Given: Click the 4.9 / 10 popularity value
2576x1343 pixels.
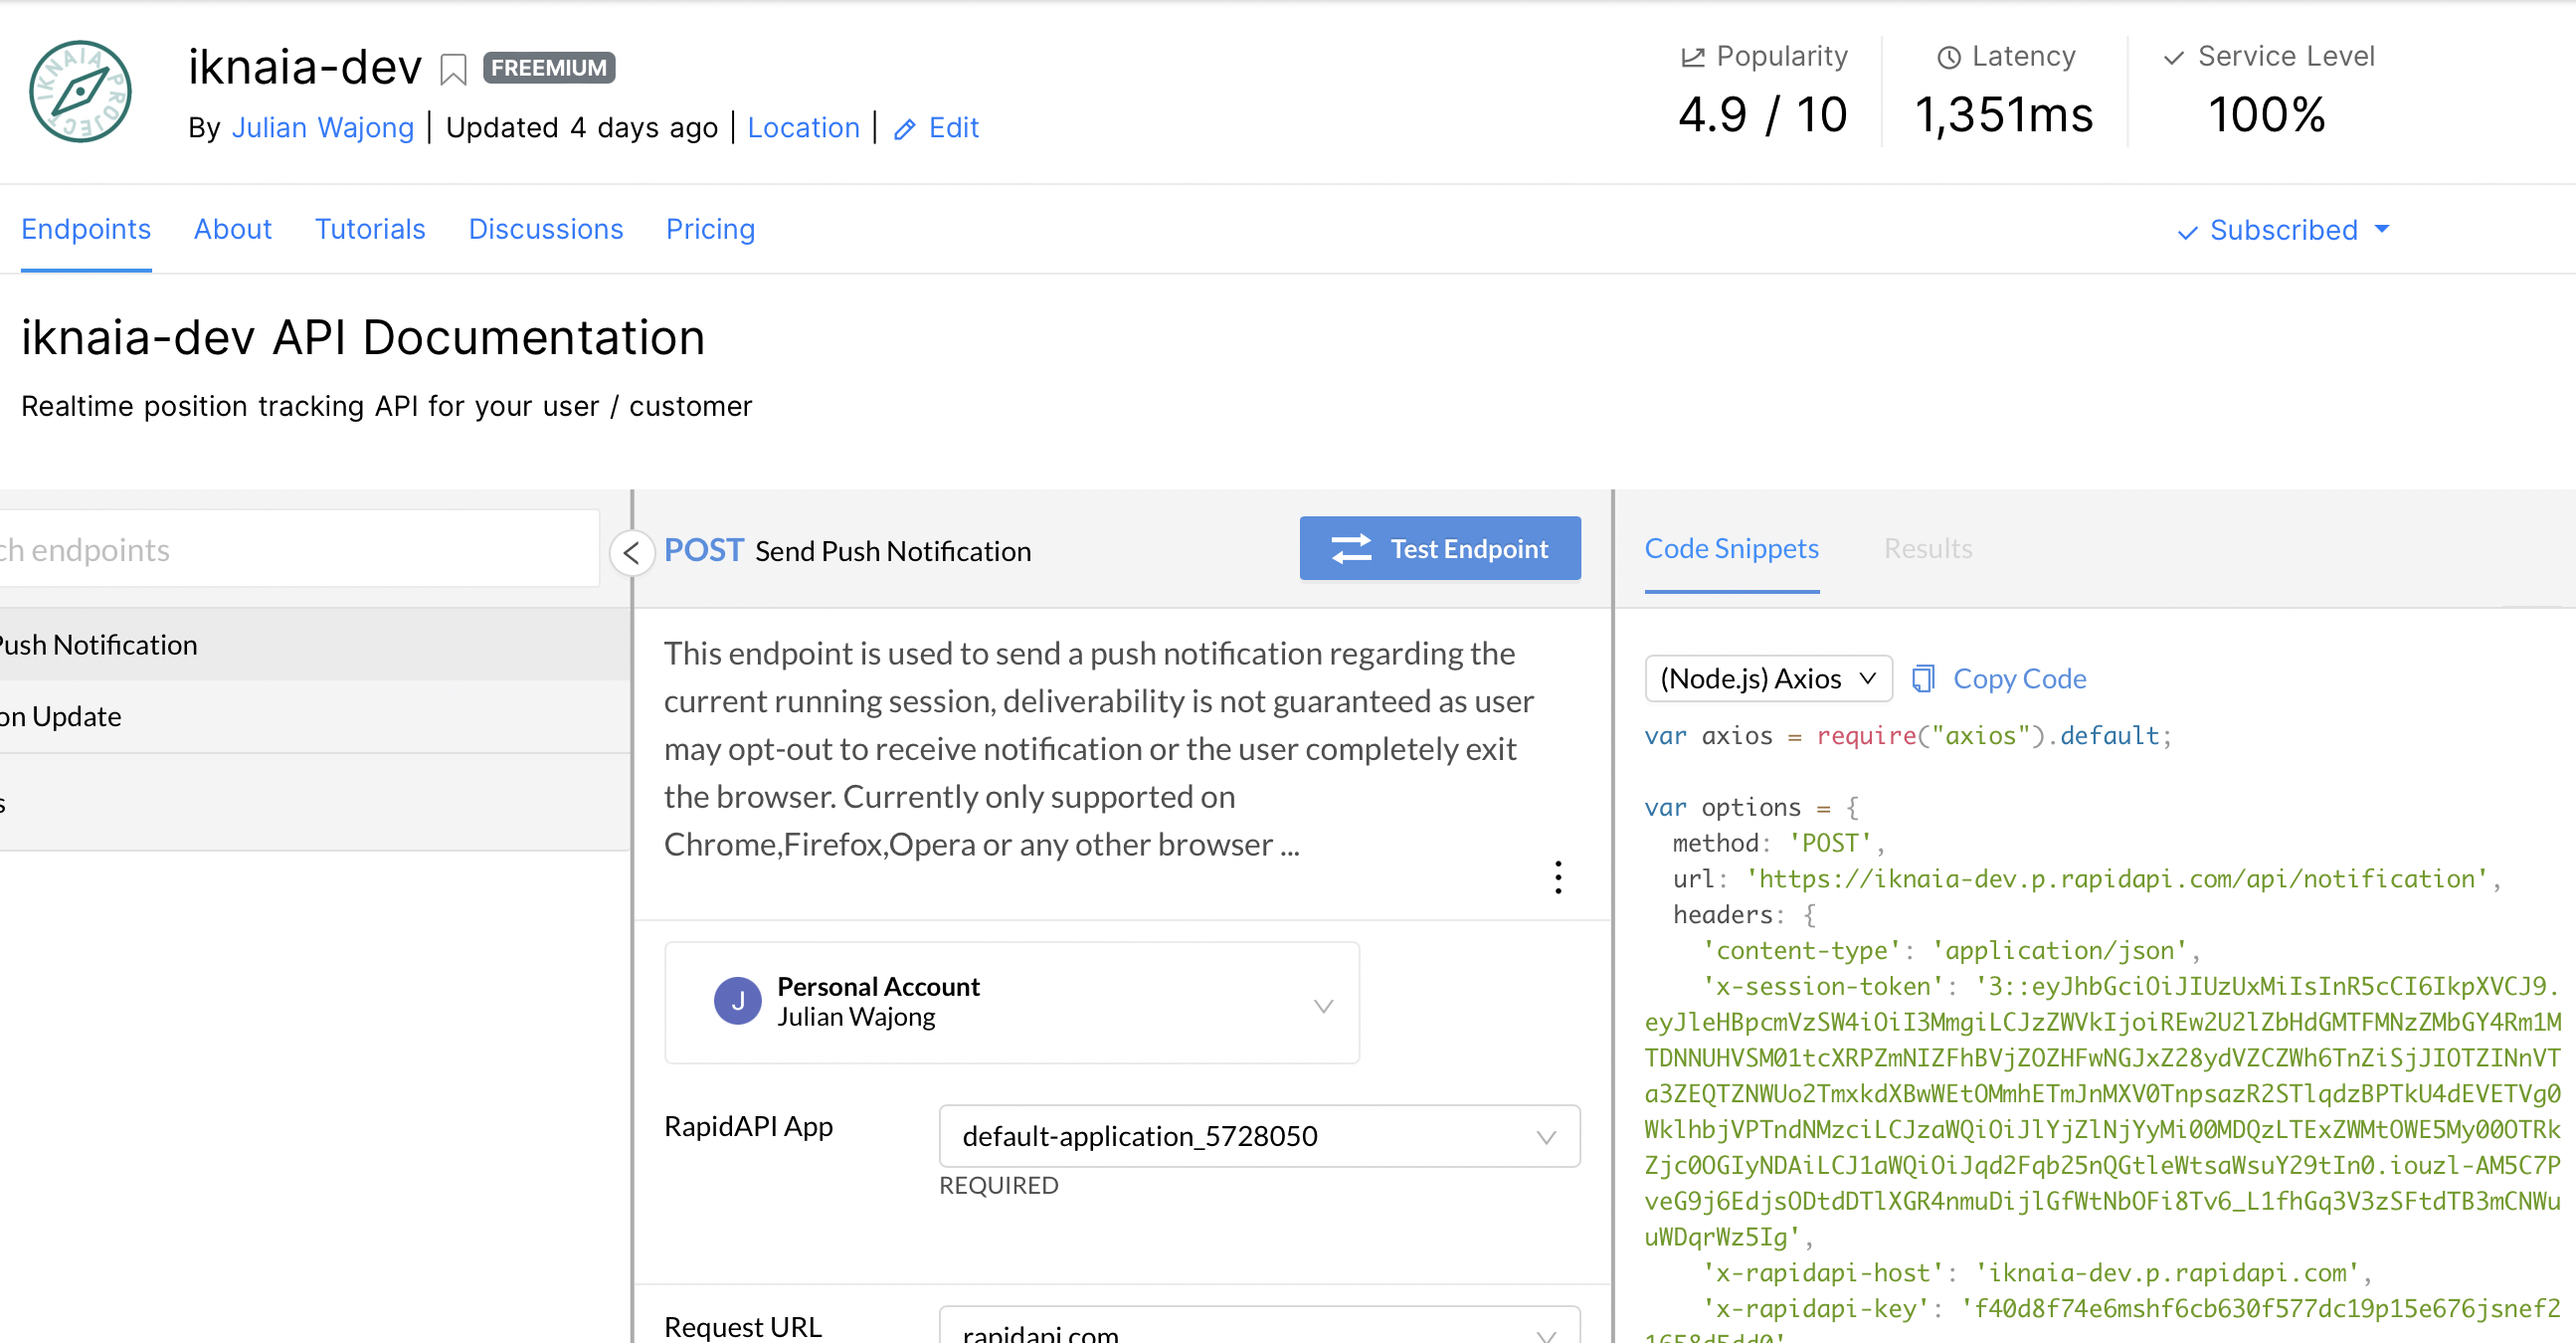Looking at the screenshot, I should 1762,114.
